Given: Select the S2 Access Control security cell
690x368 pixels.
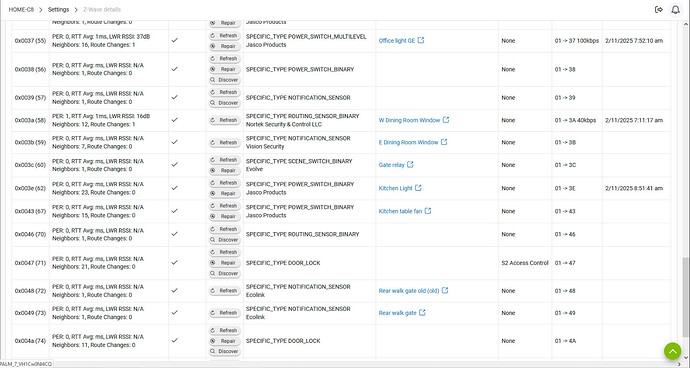Looking at the screenshot, I should click(525, 263).
